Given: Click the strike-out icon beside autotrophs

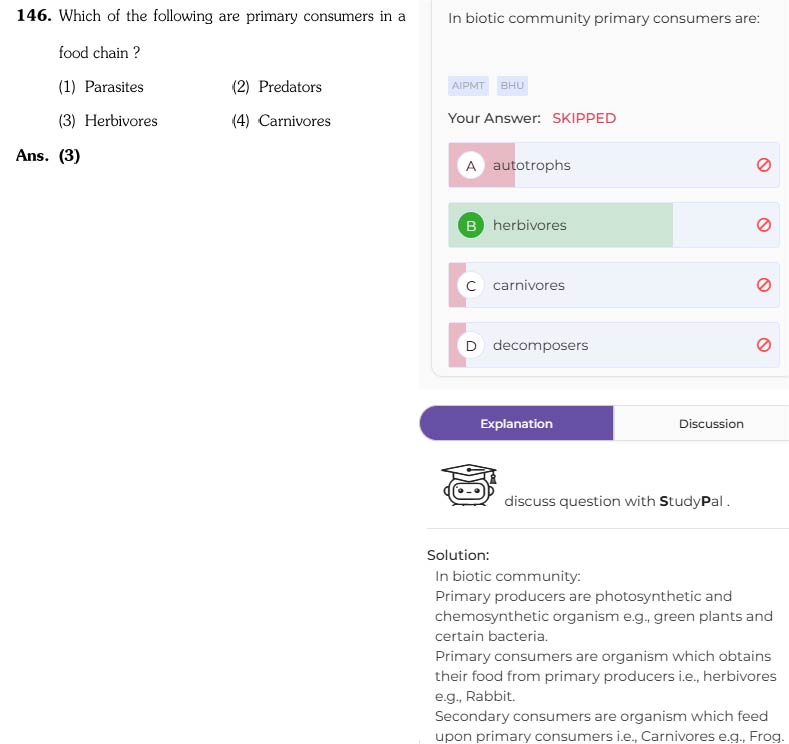Looking at the screenshot, I should click(763, 165).
